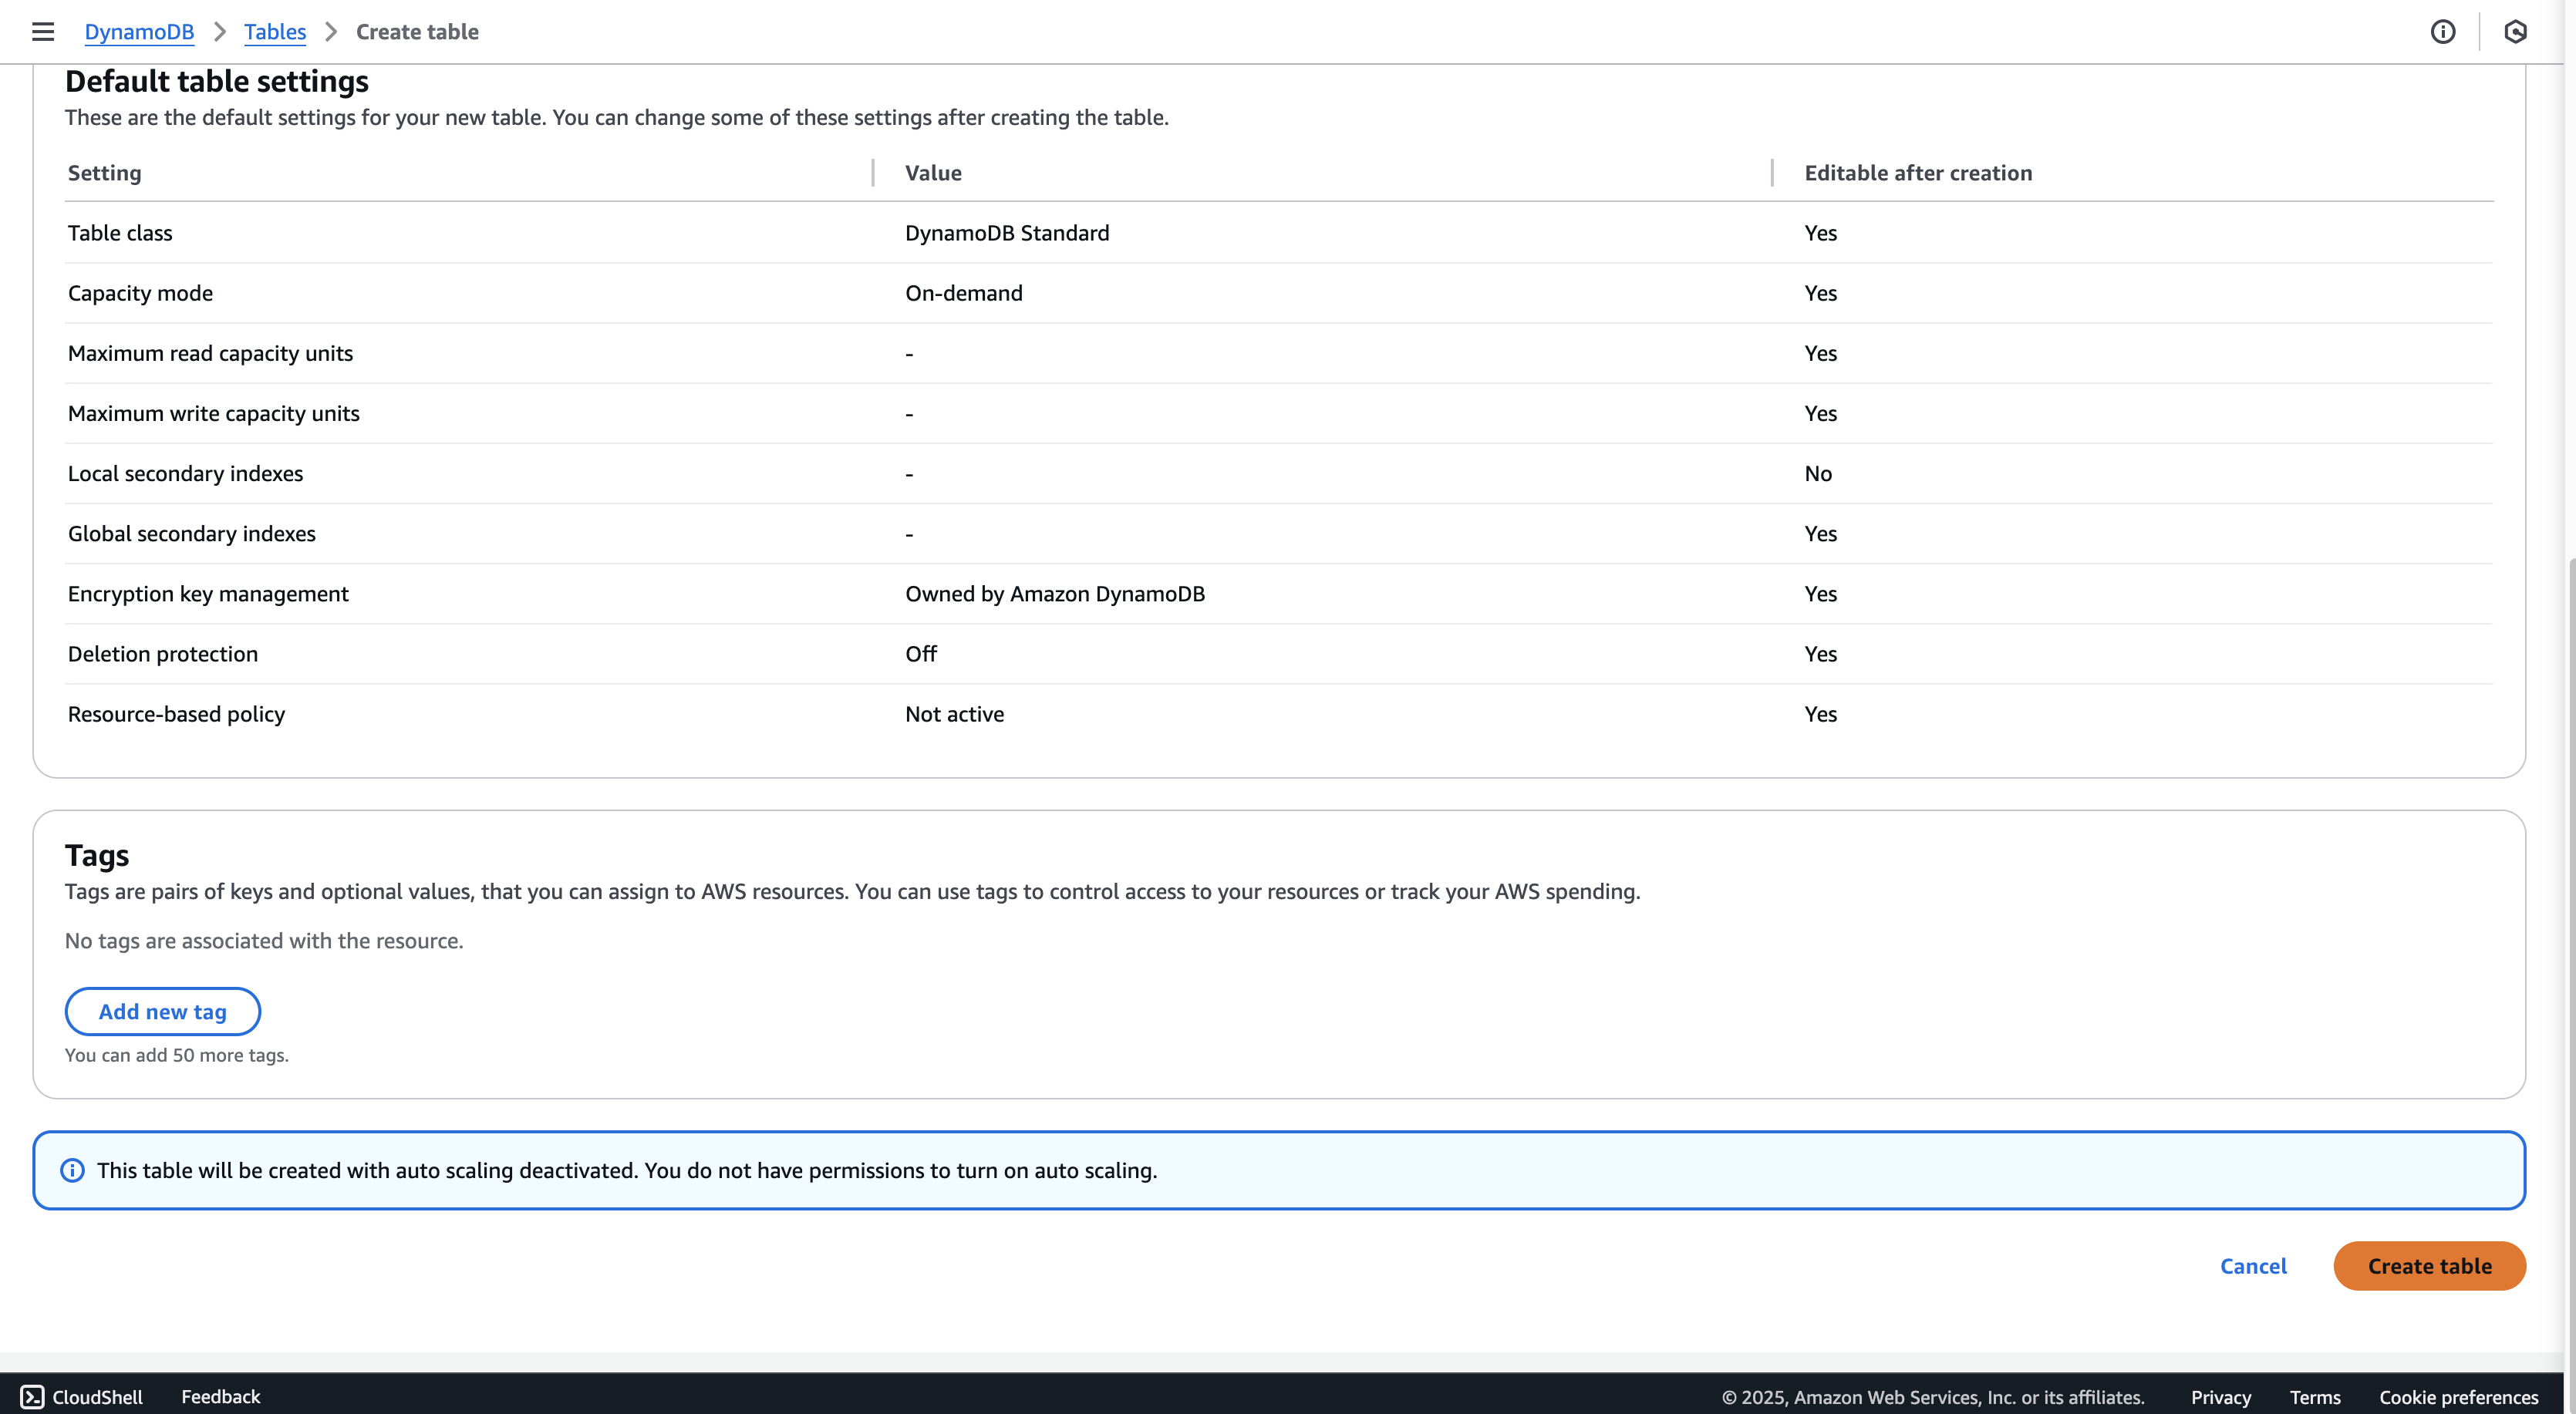Click the Not active value
Screen dimensions: 2576x1414
(x=954, y=714)
